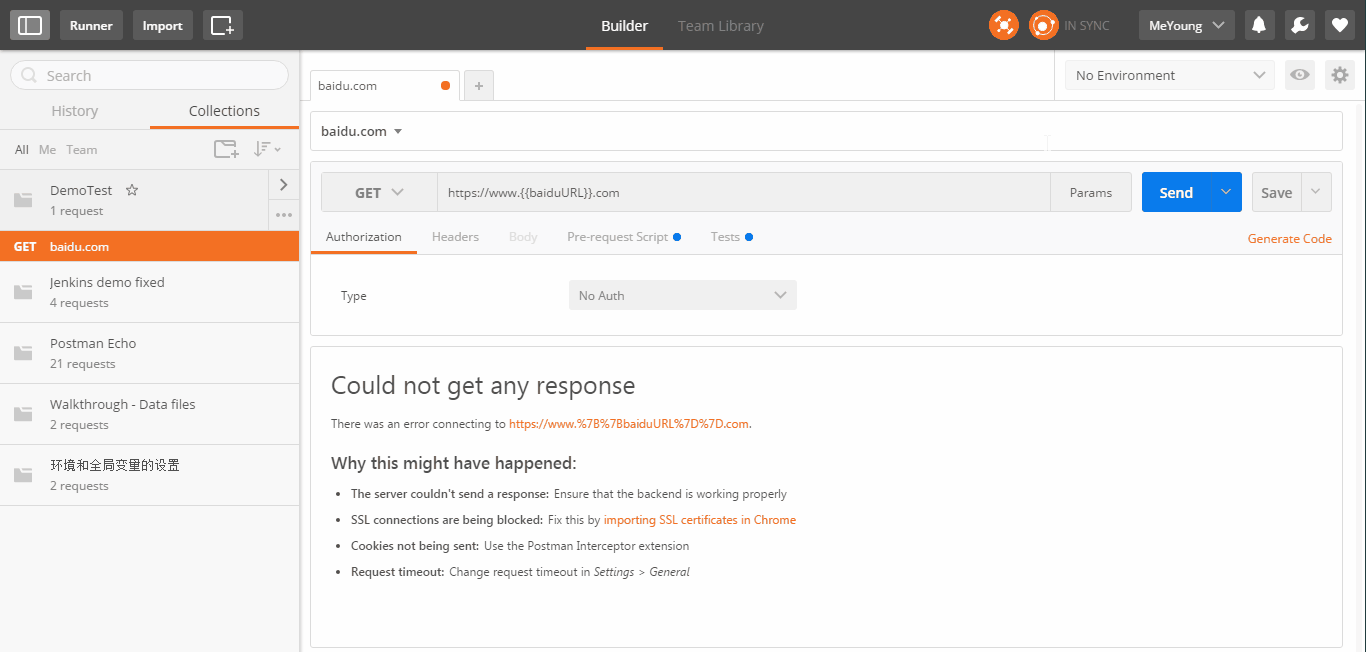Open the Tests tab
The width and height of the screenshot is (1366, 652).
[x=725, y=237]
